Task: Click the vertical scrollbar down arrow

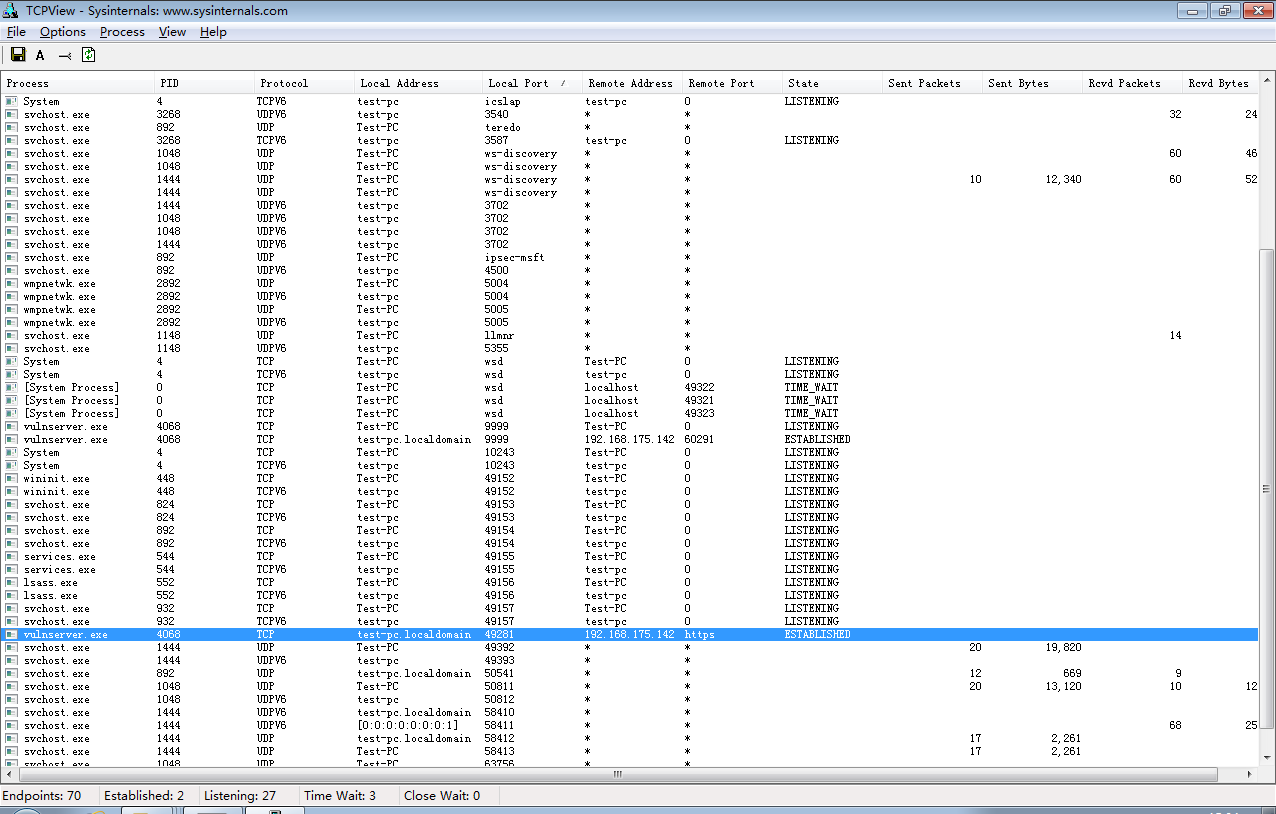Action: (x=1267, y=759)
